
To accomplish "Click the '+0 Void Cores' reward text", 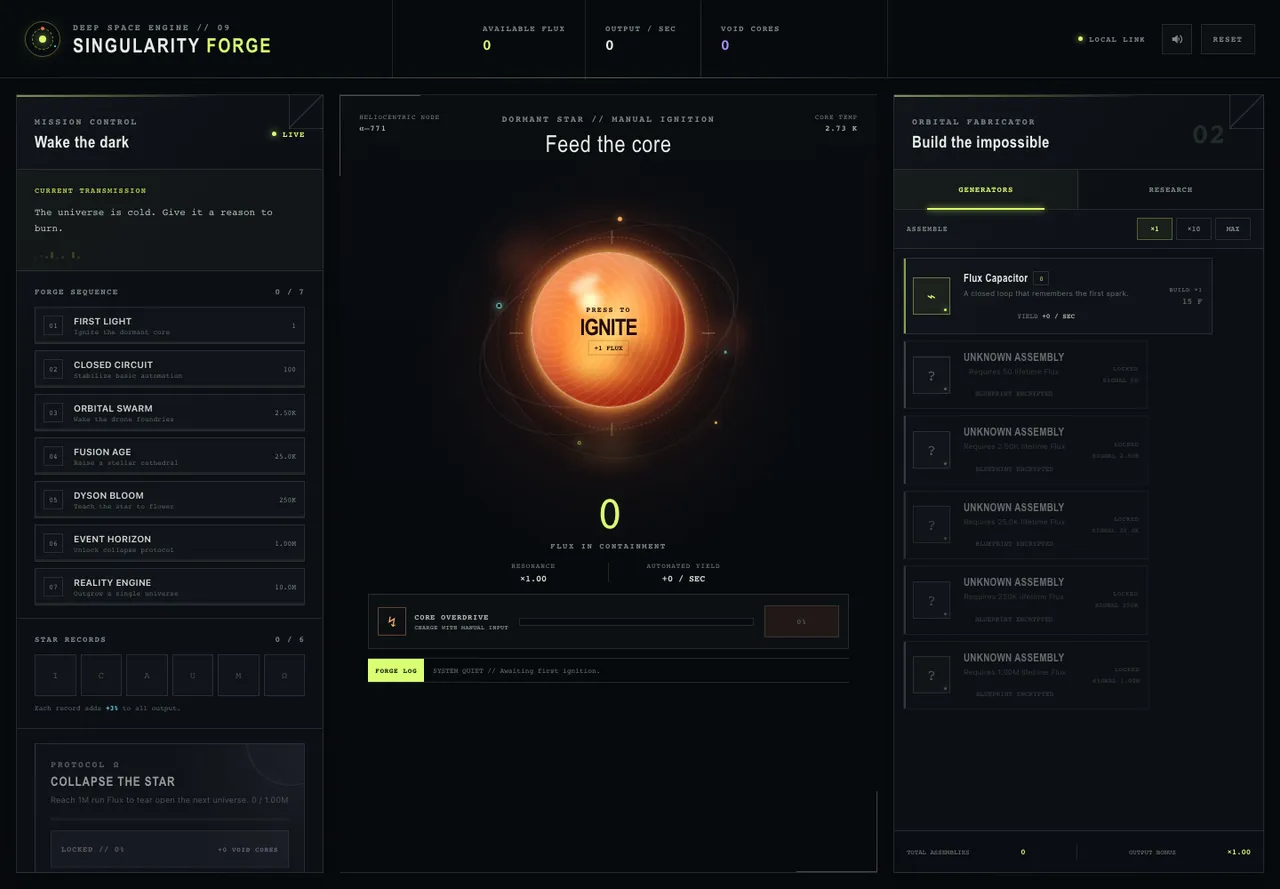I will pos(248,849).
